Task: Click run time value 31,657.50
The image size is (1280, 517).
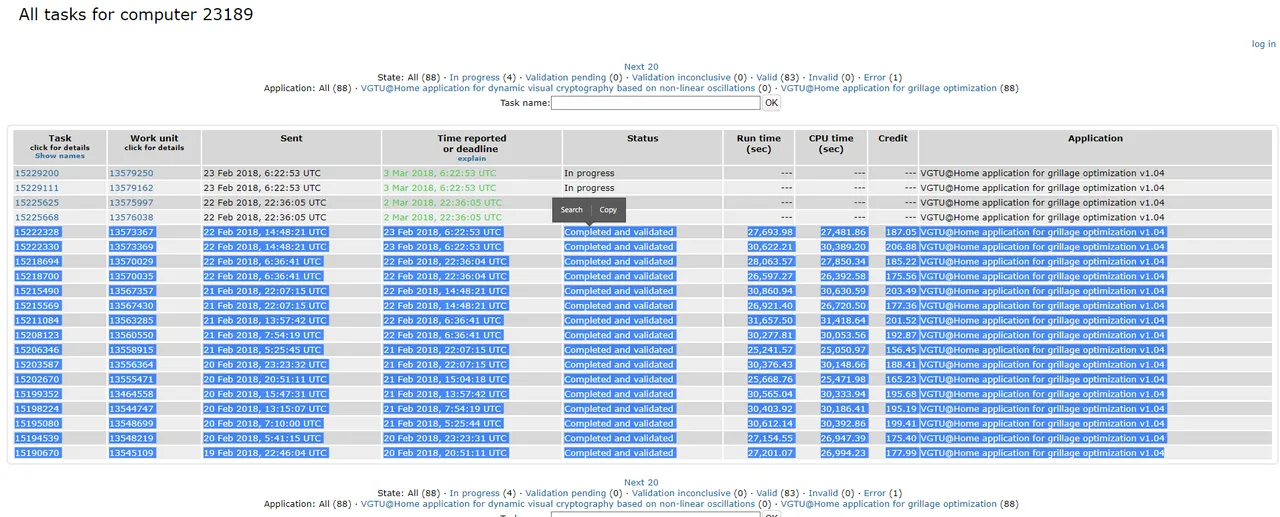Action: (x=770, y=320)
